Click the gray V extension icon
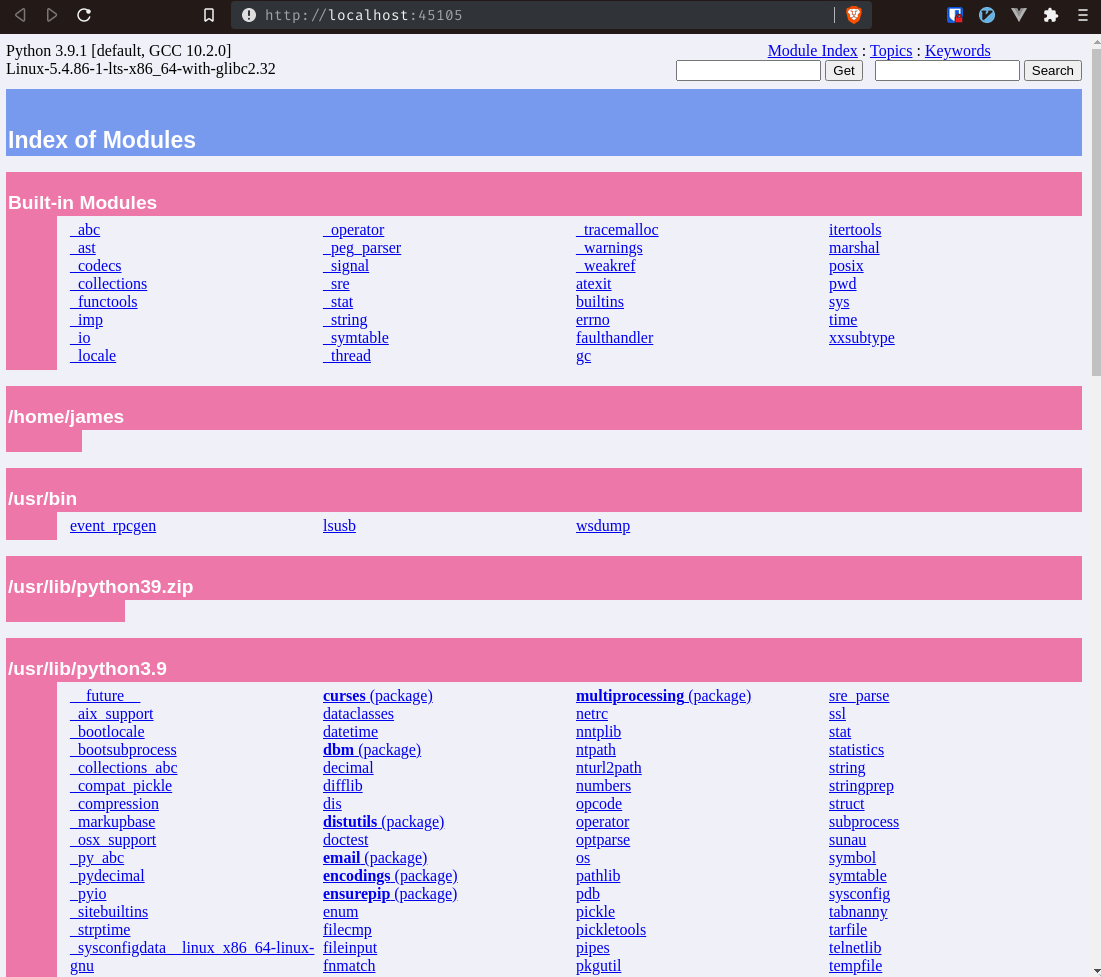Image resolution: width=1101 pixels, height=977 pixels. (1019, 15)
